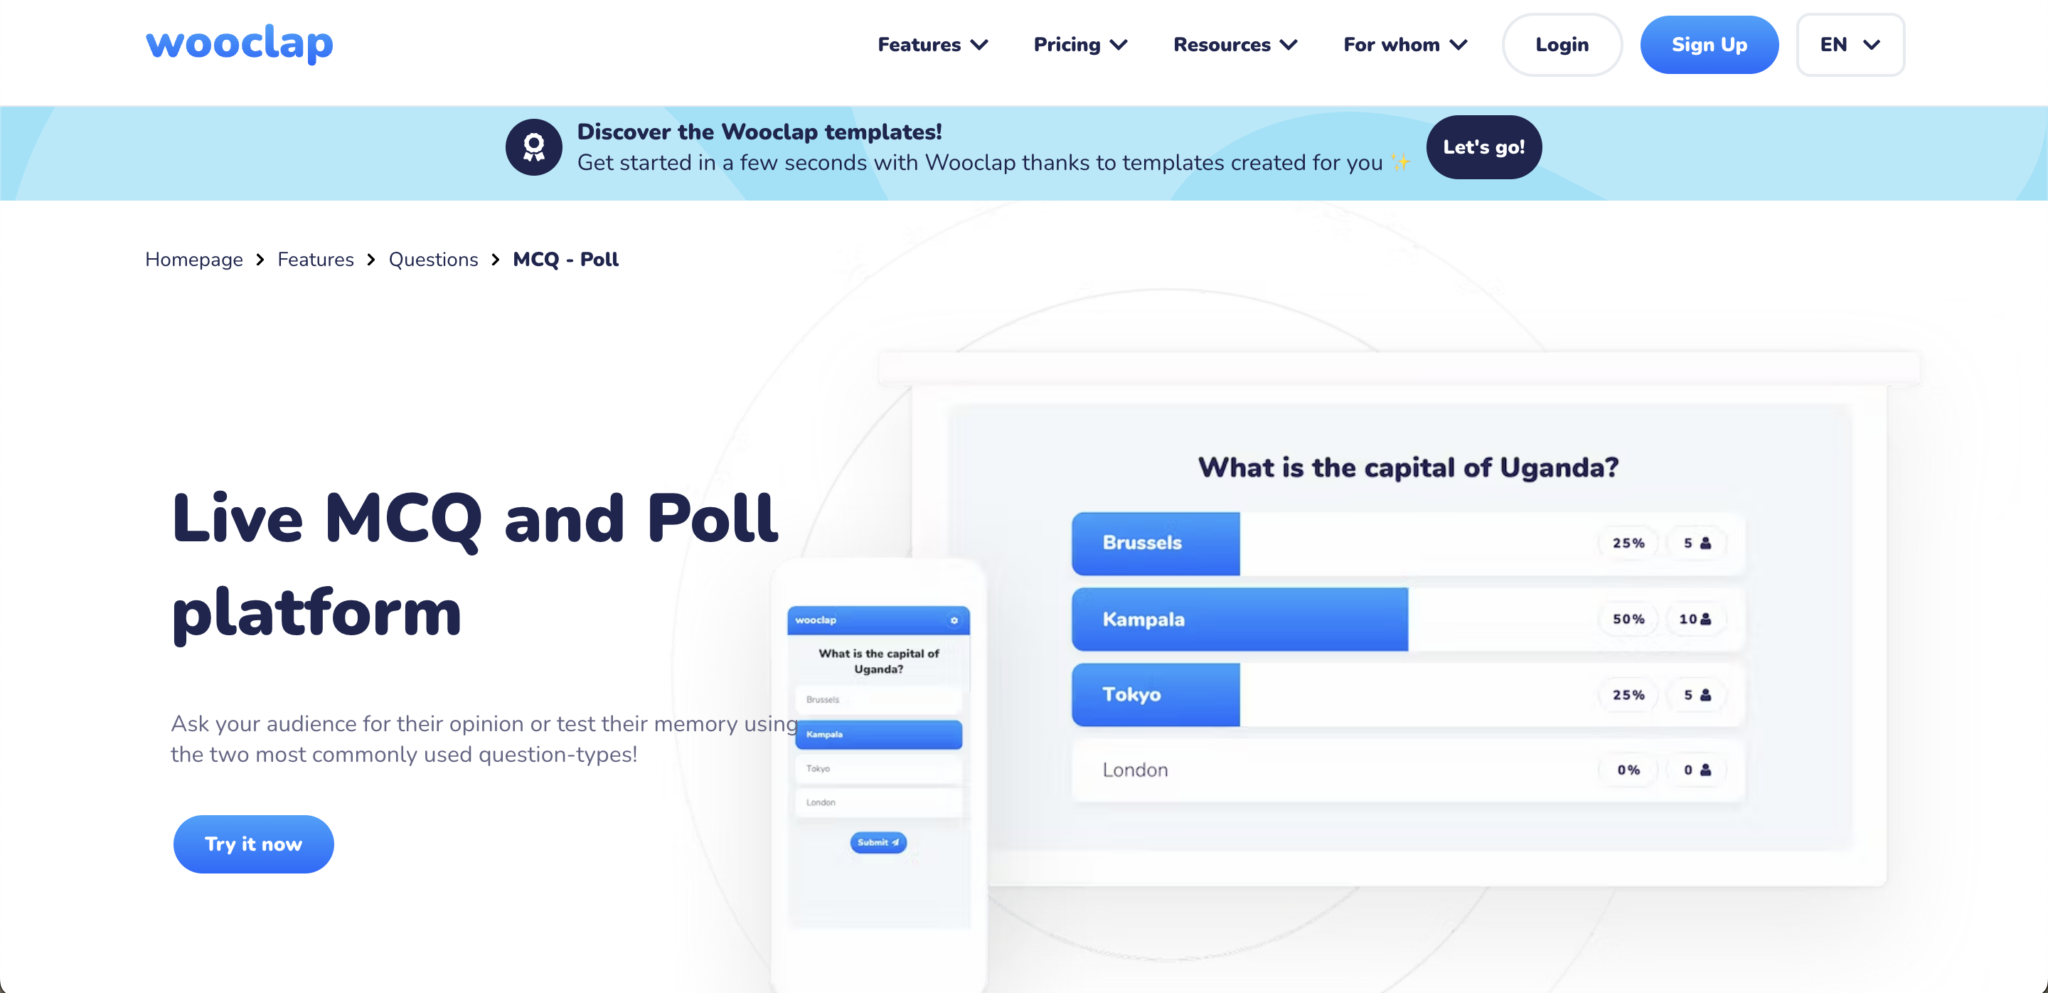This screenshot has height=993, width=2048.
Task: Navigate to the Questions breadcrumb link
Action: [x=433, y=259]
